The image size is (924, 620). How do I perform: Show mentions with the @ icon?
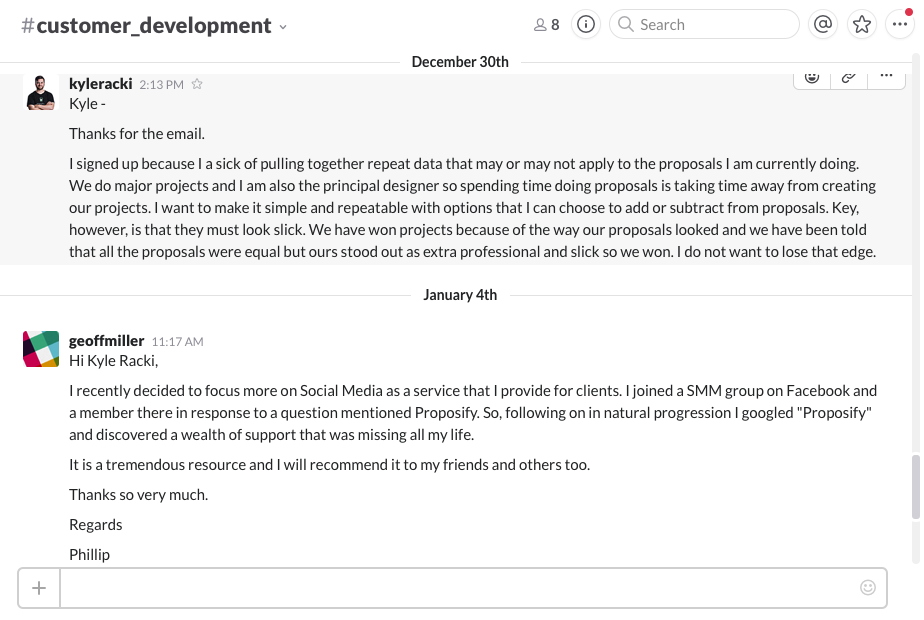[x=823, y=25]
